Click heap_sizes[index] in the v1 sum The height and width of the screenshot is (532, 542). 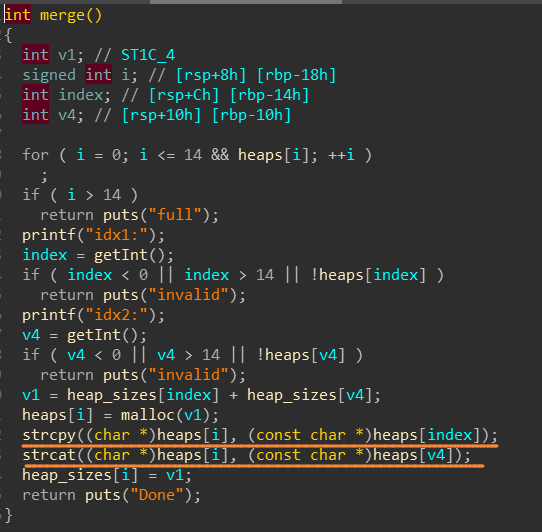pos(143,395)
